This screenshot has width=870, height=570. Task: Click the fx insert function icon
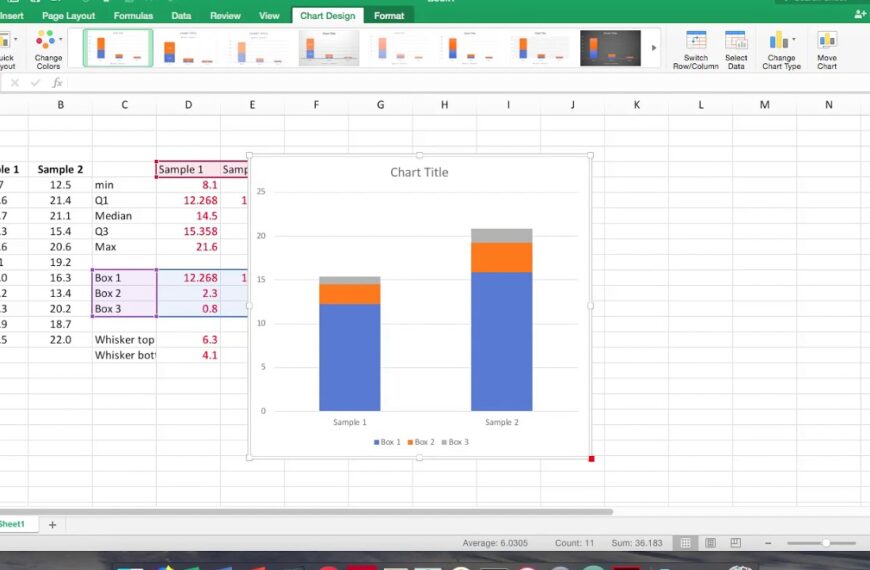(57, 83)
